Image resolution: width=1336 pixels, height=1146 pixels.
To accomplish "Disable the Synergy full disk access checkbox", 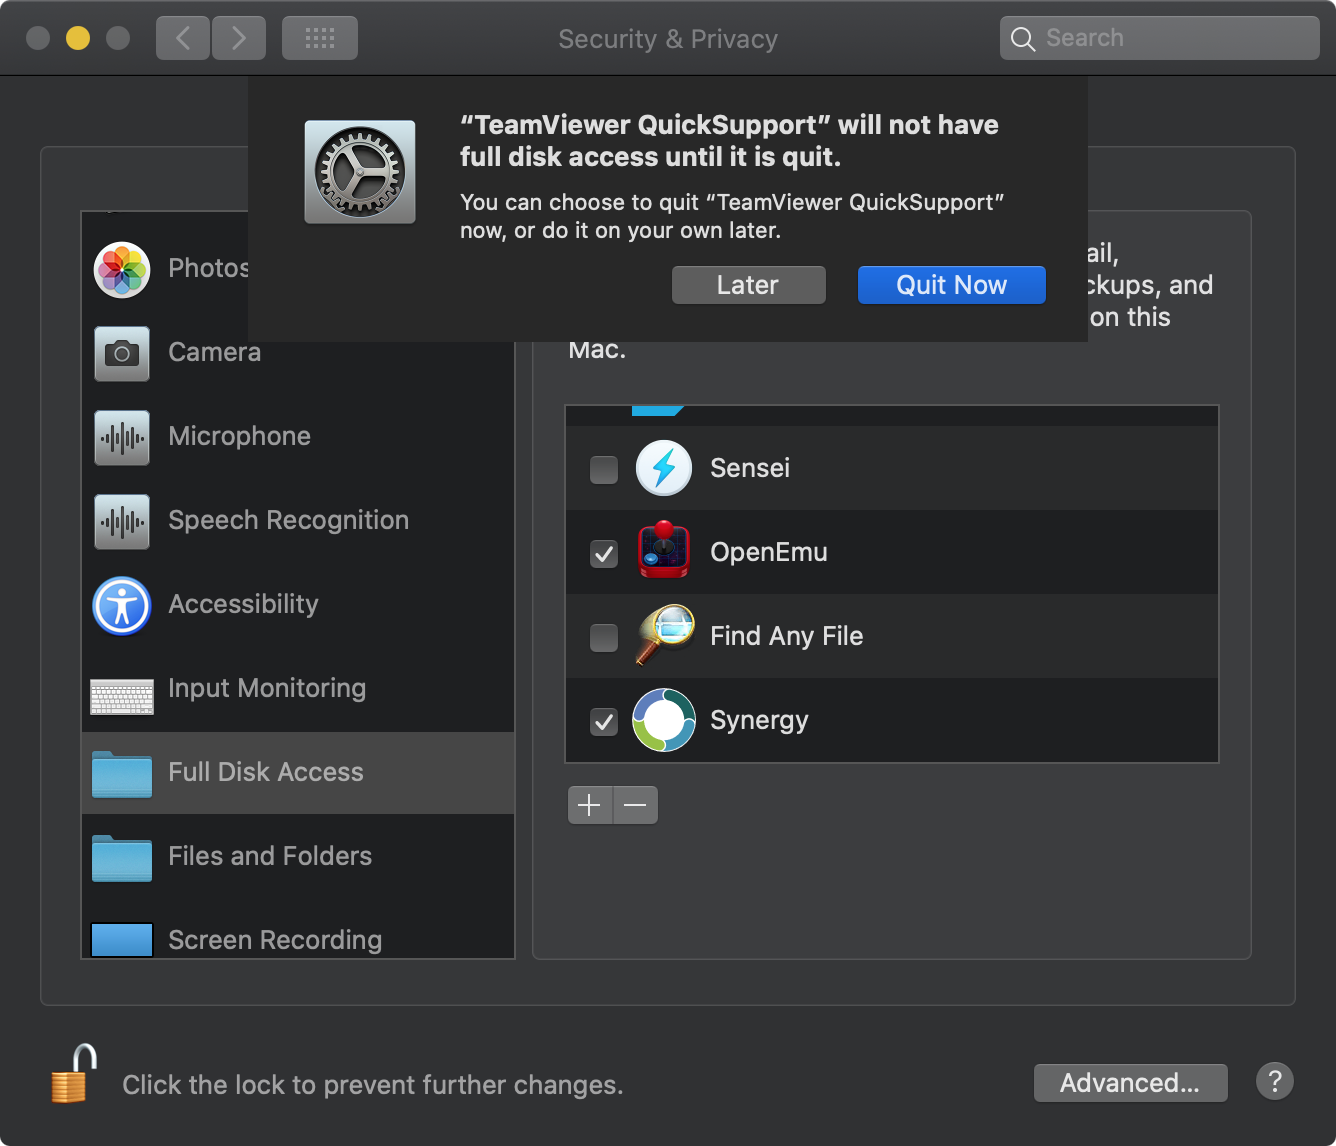I will pos(604,721).
